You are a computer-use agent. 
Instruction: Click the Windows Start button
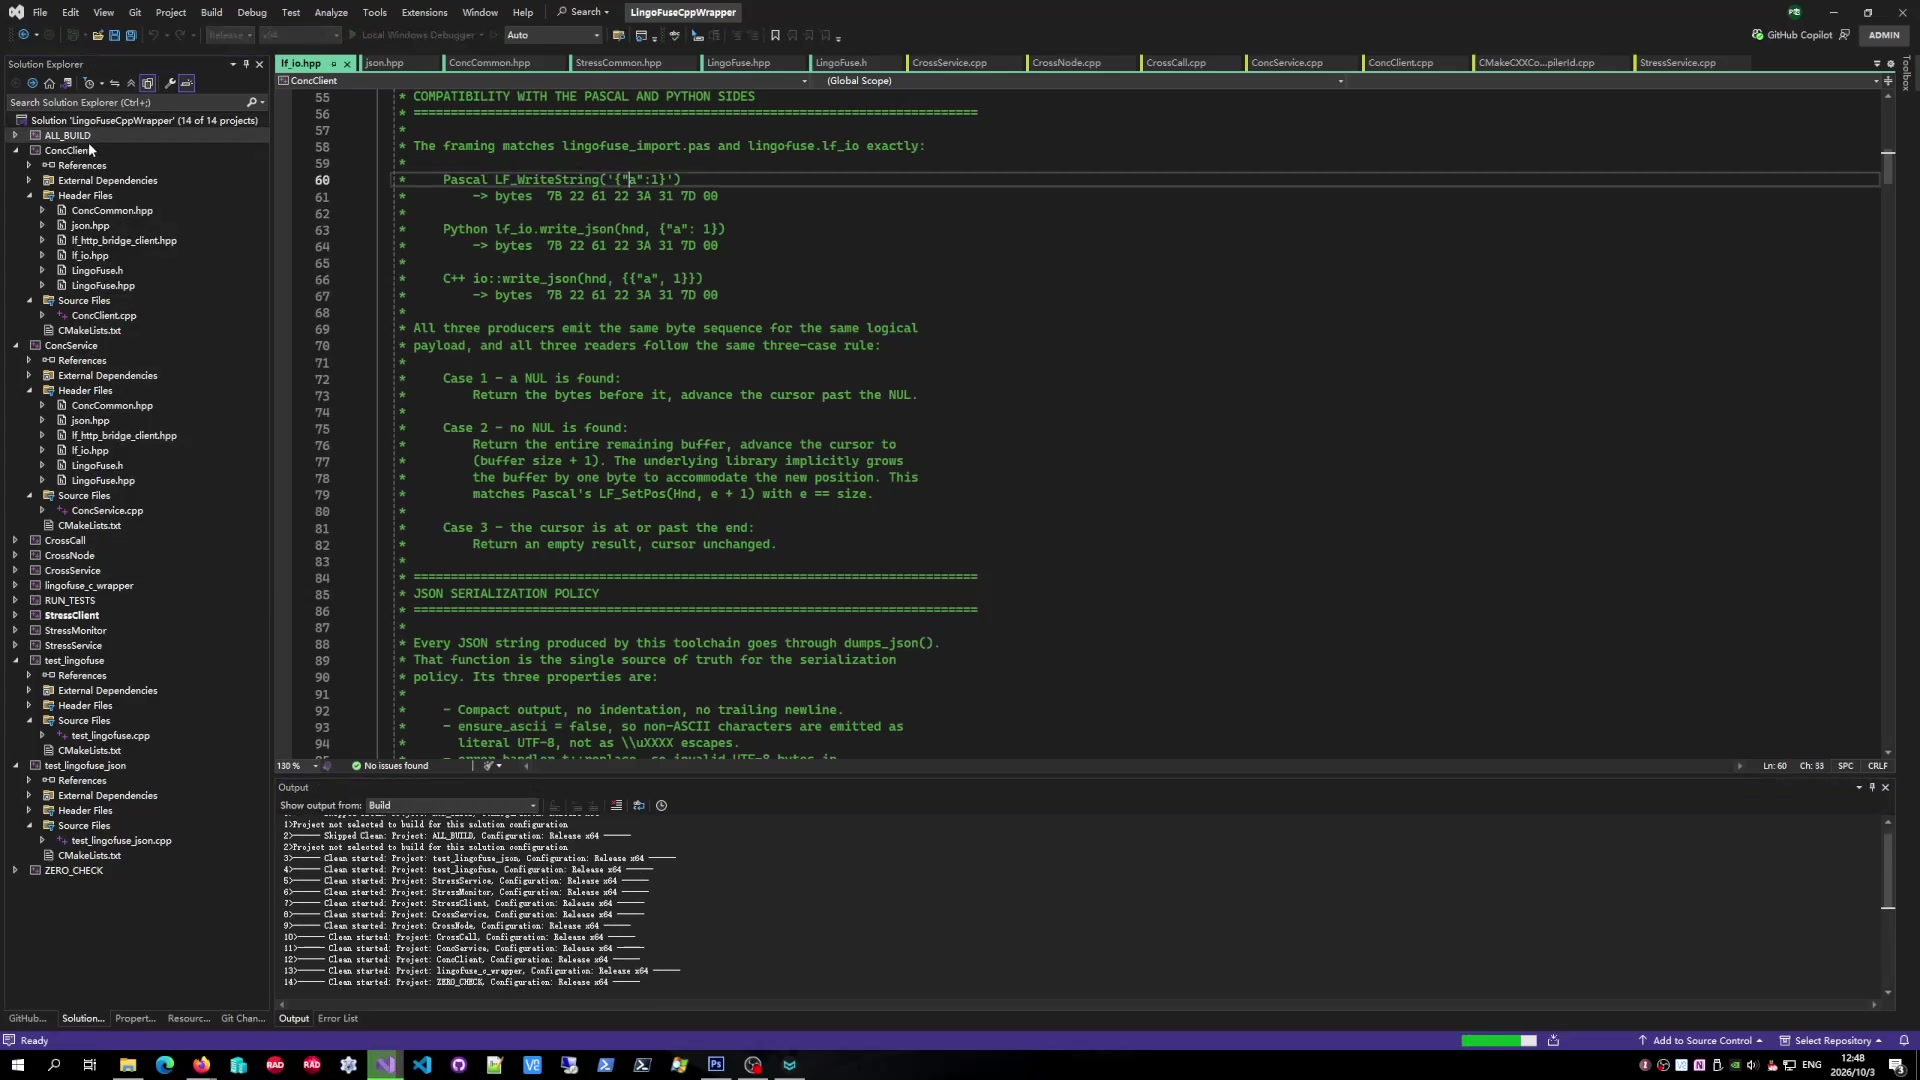pos(17,1065)
